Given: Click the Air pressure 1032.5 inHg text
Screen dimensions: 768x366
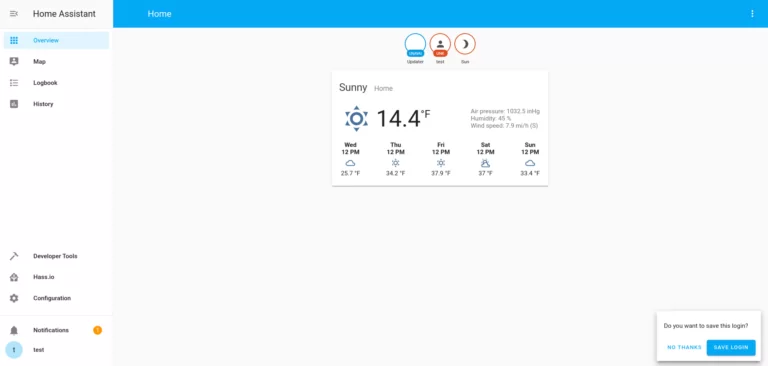Looking at the screenshot, I should [505, 111].
